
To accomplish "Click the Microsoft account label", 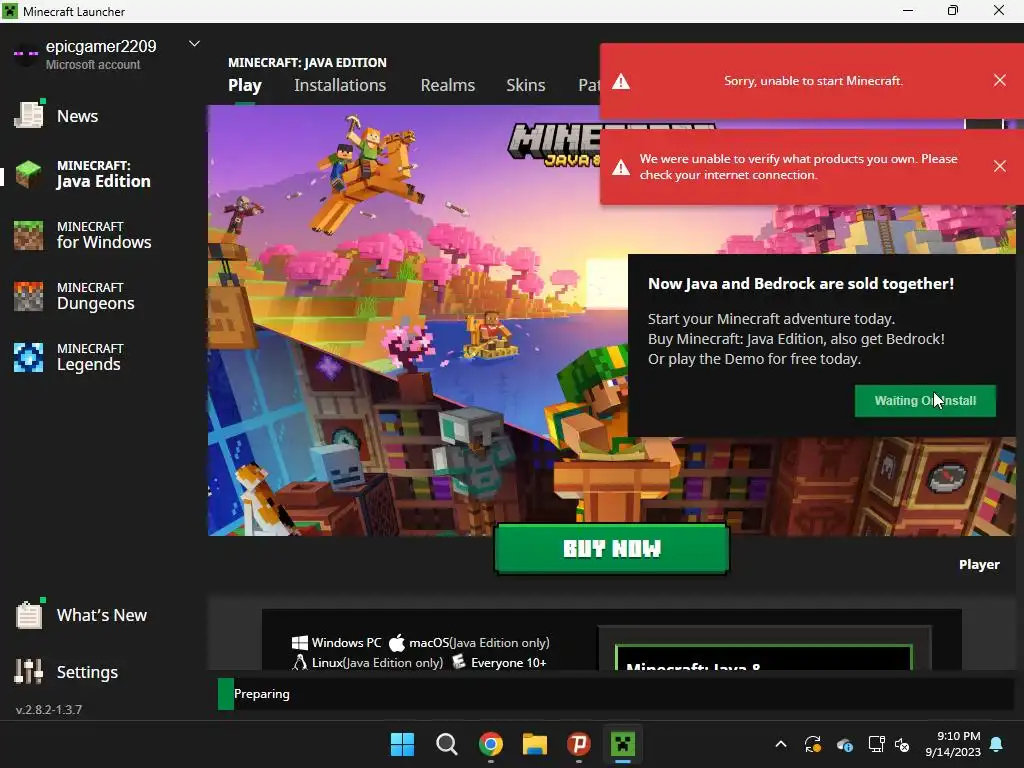I will pos(93,65).
